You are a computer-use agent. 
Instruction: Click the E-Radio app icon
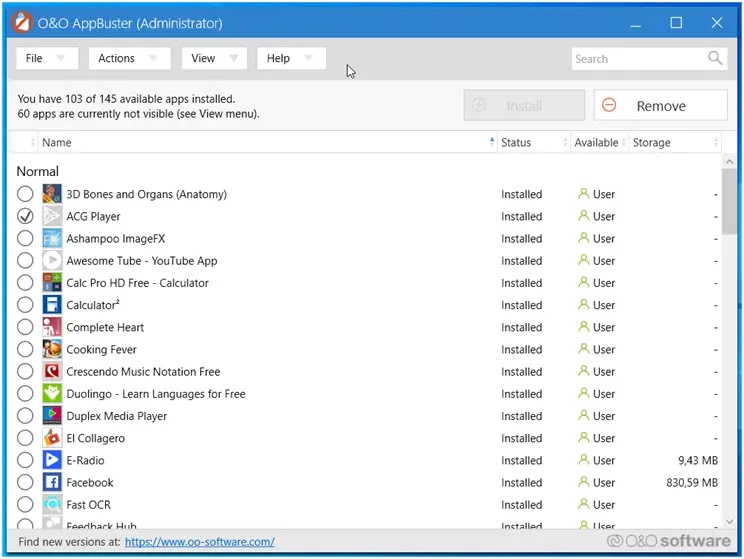point(52,460)
